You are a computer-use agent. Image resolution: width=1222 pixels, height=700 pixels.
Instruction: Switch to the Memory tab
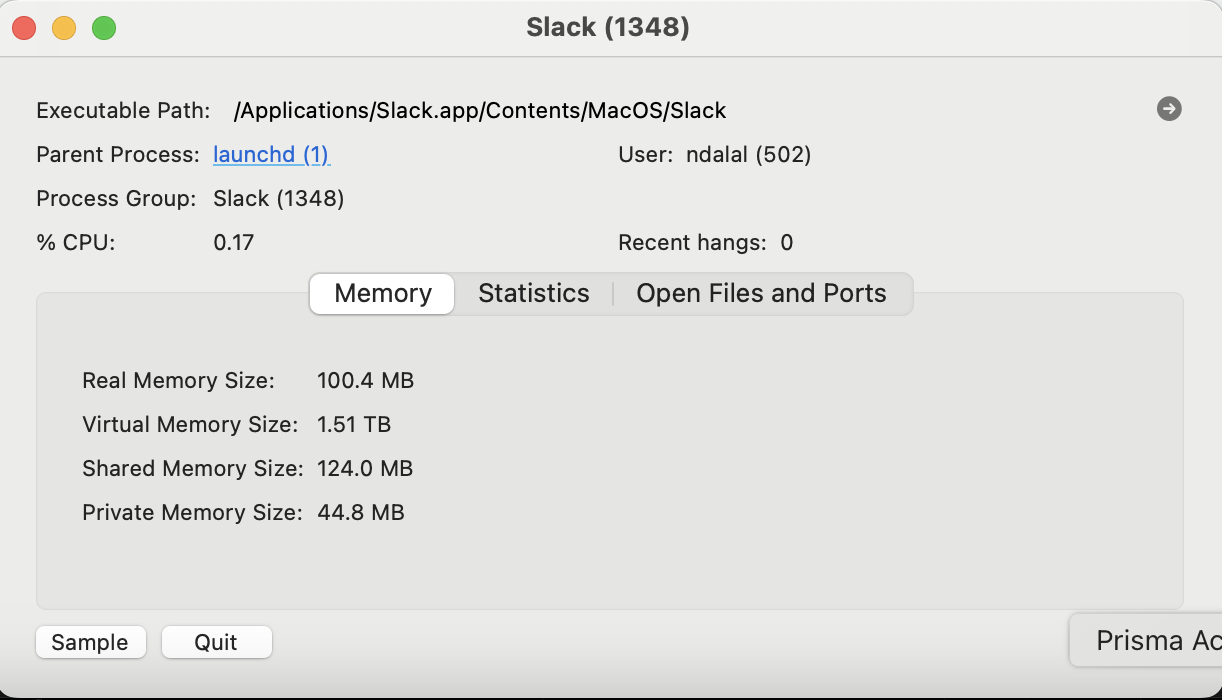pyautogui.click(x=383, y=294)
